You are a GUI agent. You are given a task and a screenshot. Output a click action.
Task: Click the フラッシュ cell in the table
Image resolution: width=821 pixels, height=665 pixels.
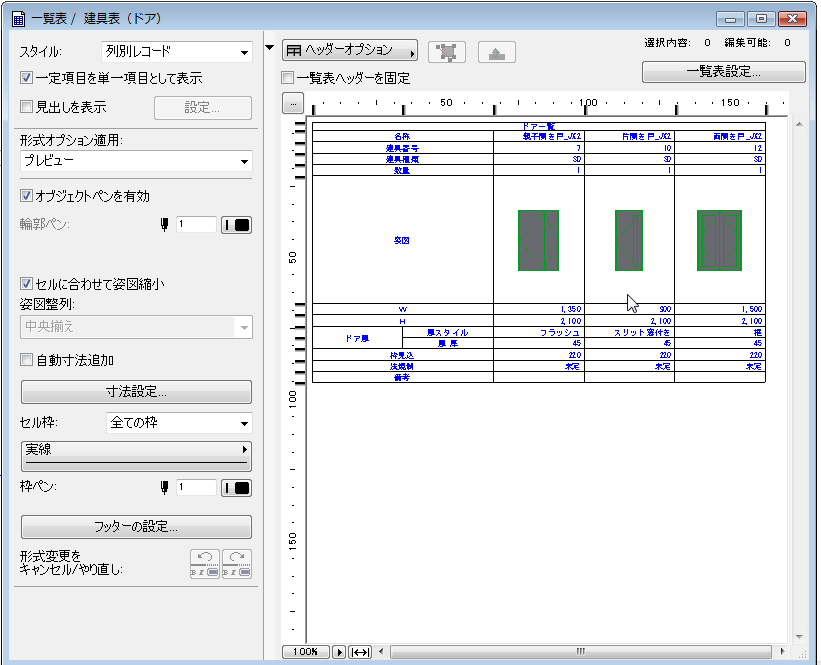click(x=539, y=332)
